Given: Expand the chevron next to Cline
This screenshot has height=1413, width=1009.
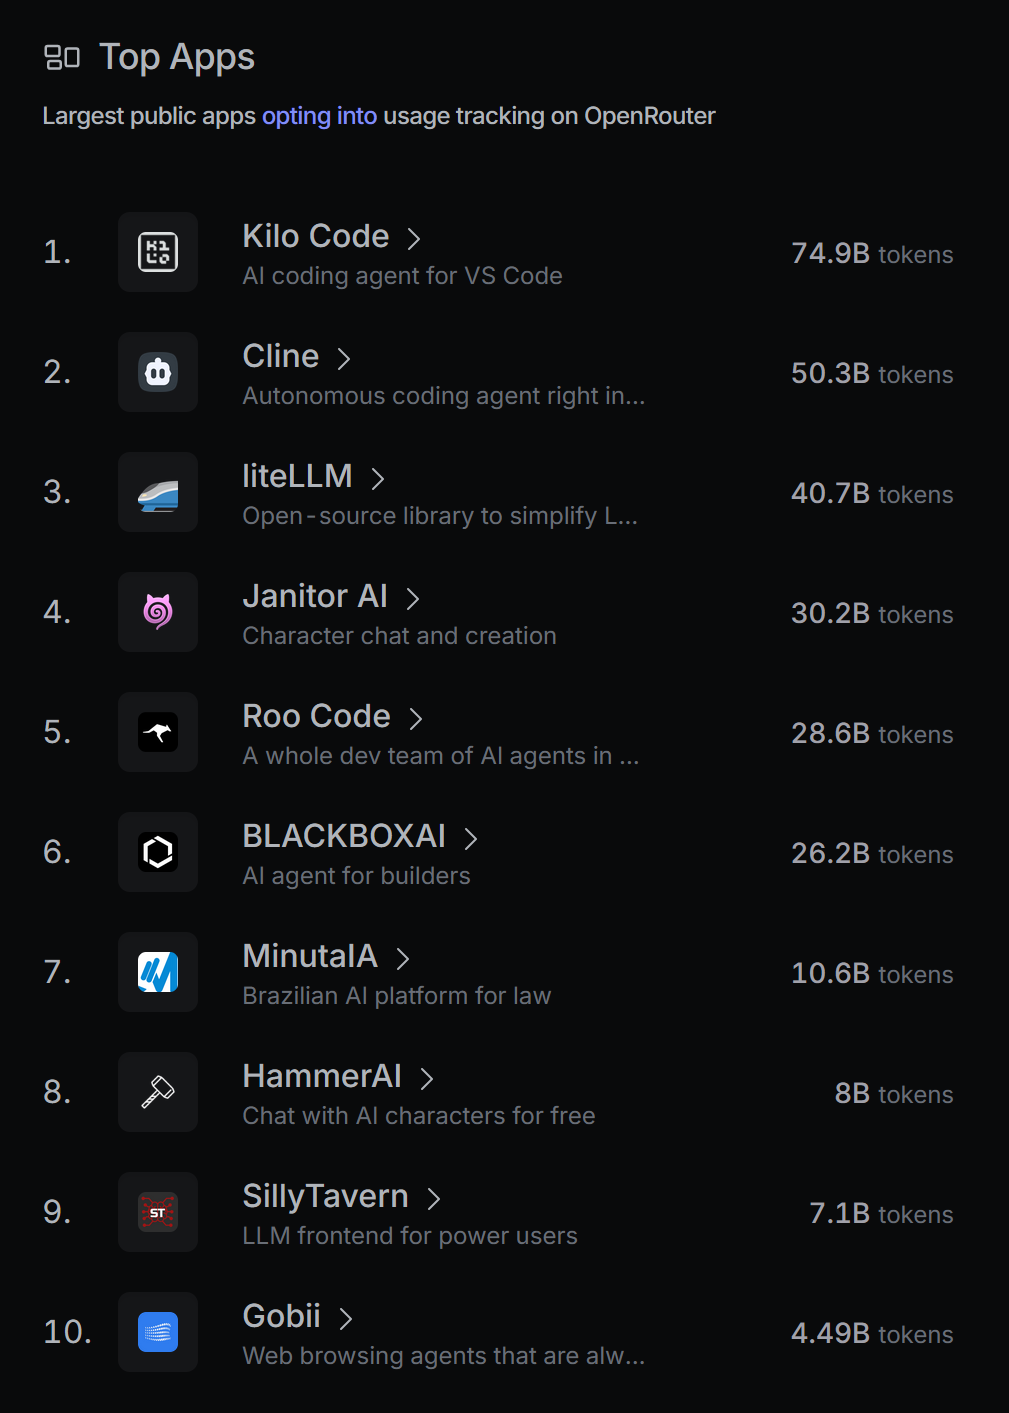Looking at the screenshot, I should 344,358.
